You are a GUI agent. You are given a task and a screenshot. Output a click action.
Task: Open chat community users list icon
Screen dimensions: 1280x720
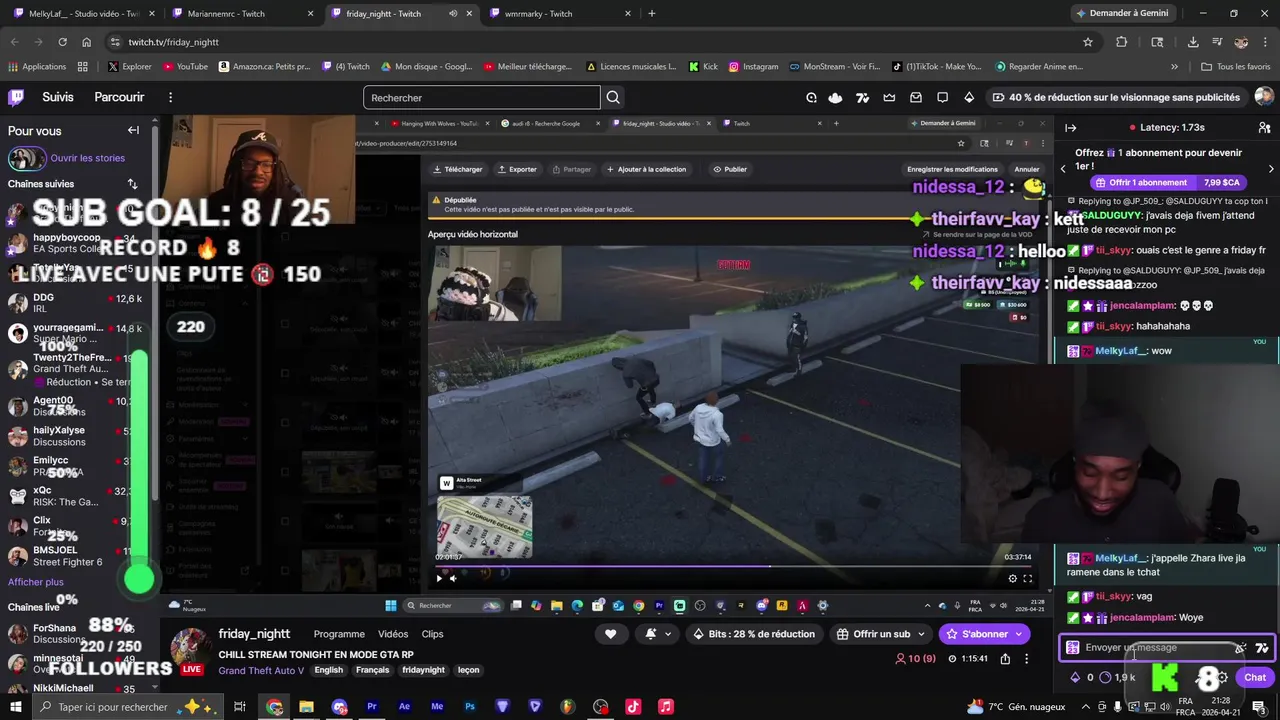(1264, 128)
